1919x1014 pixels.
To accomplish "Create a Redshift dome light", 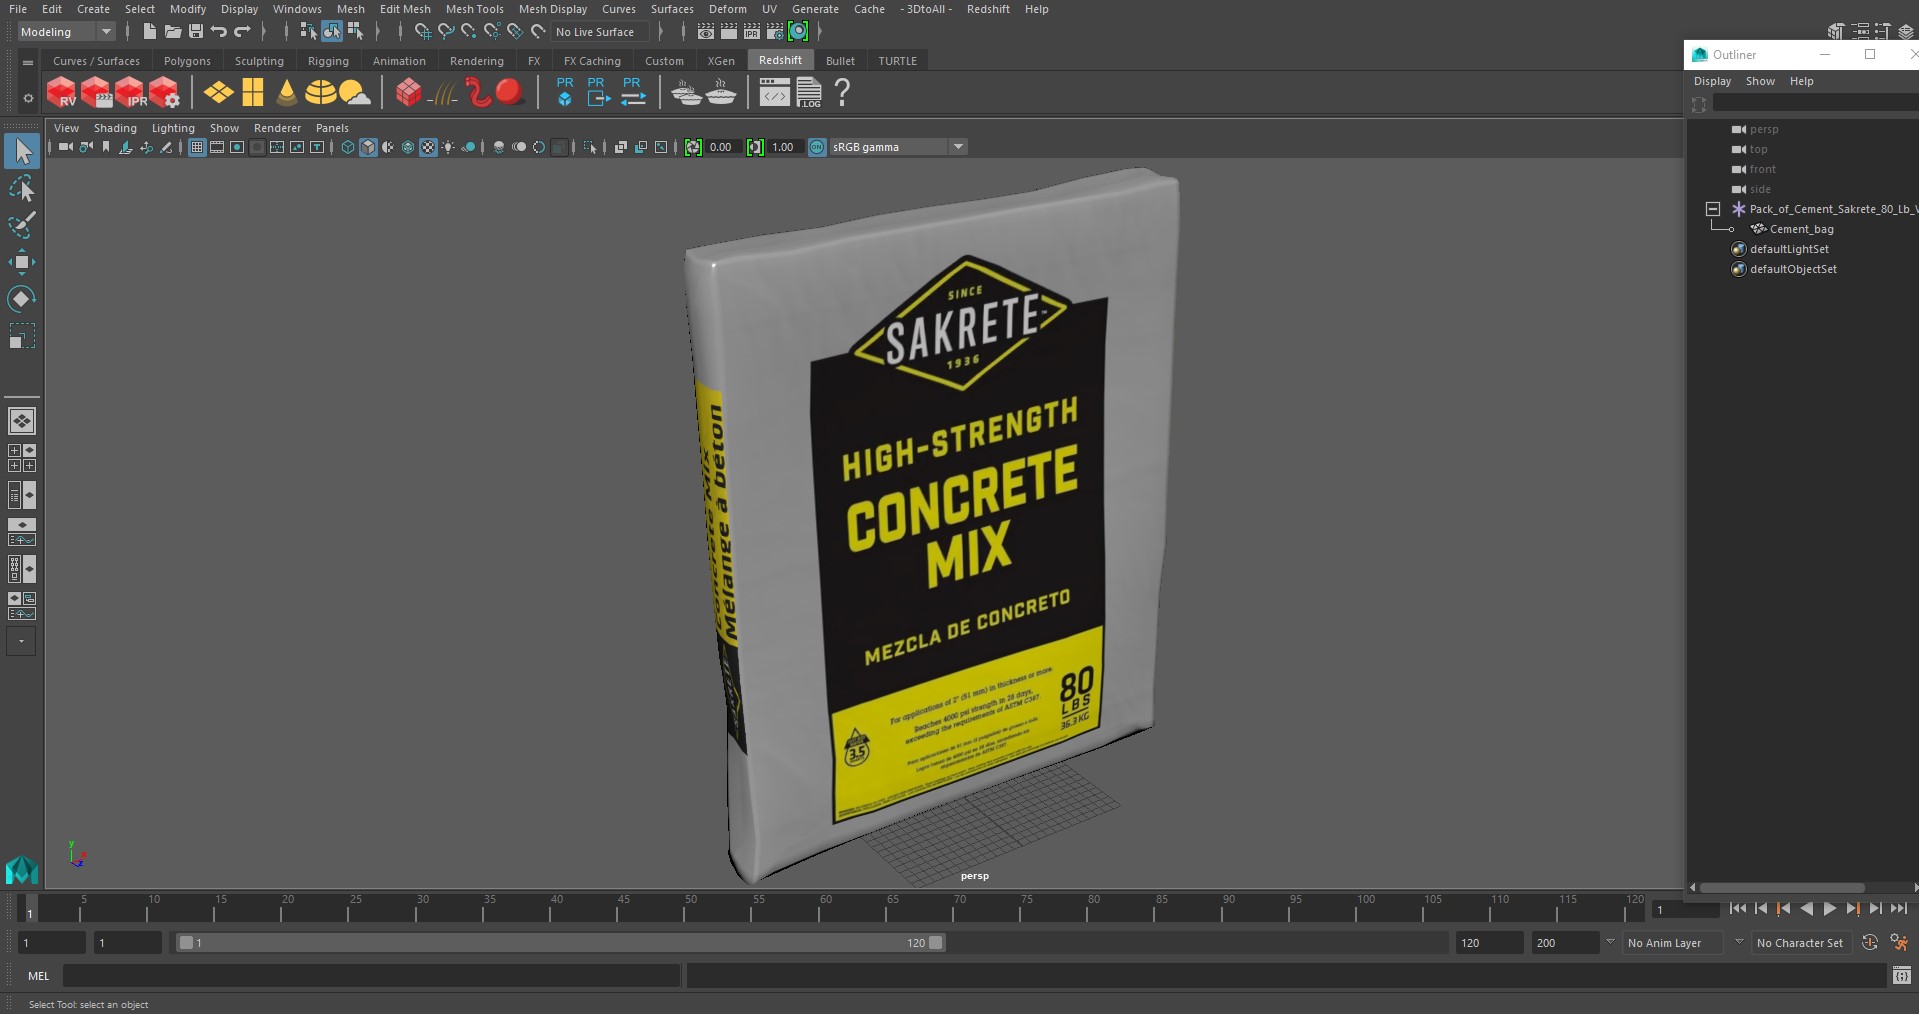I will coord(320,93).
